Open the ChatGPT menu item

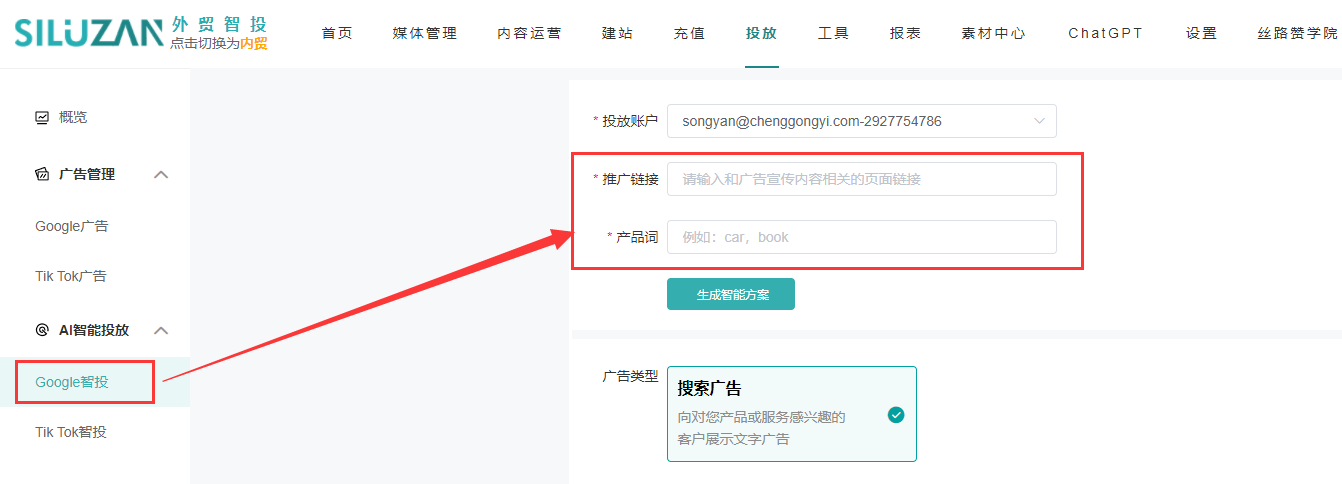point(1105,33)
